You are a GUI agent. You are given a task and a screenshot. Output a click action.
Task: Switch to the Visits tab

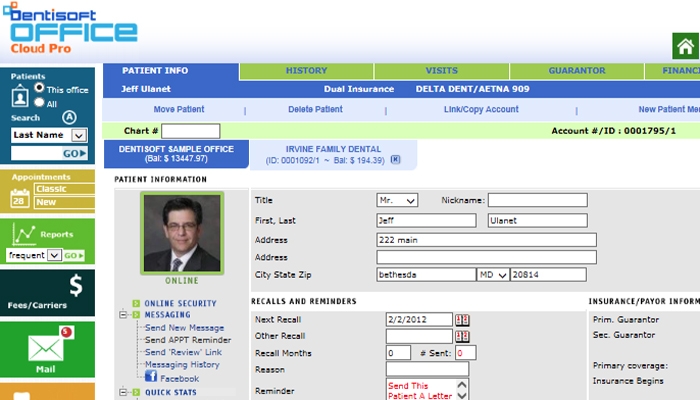[x=442, y=71]
